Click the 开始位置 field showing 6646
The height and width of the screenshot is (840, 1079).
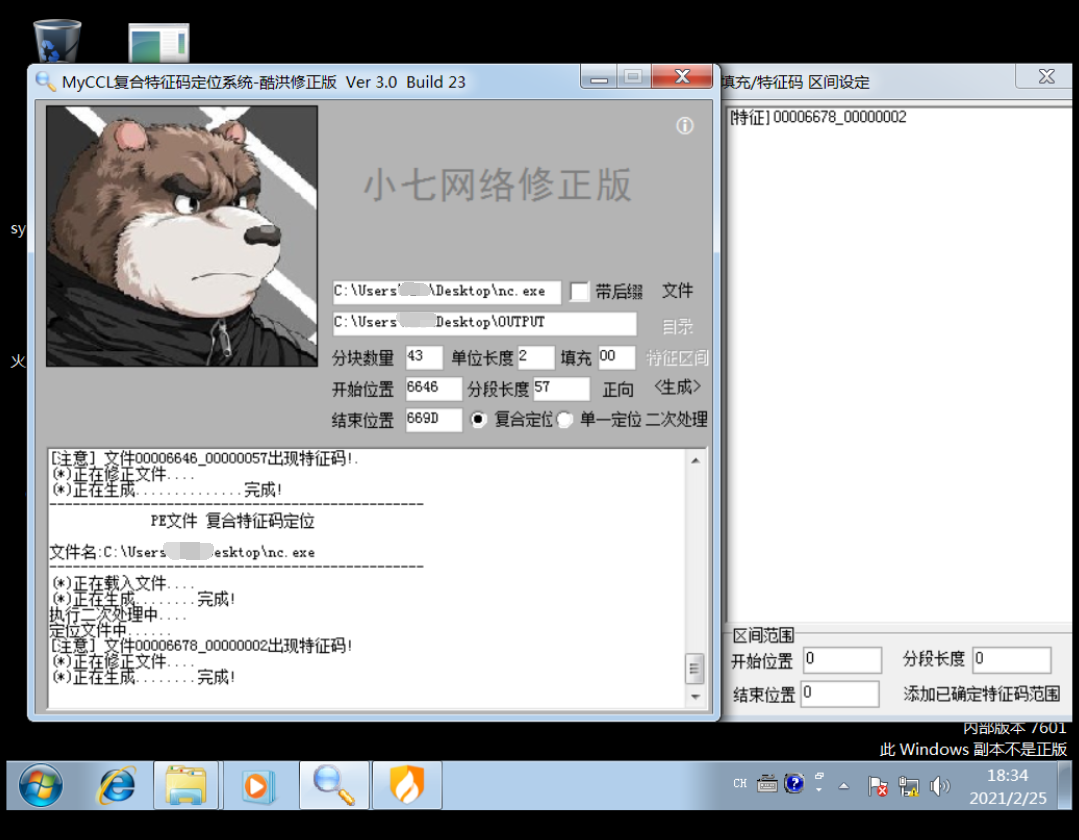pyautogui.click(x=434, y=388)
